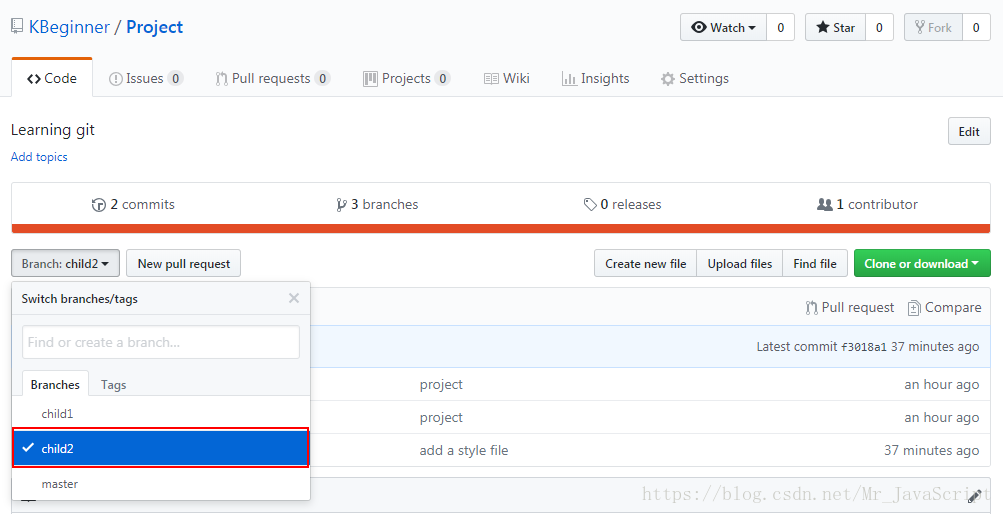Click the stargazers count next to Star

click(879, 27)
